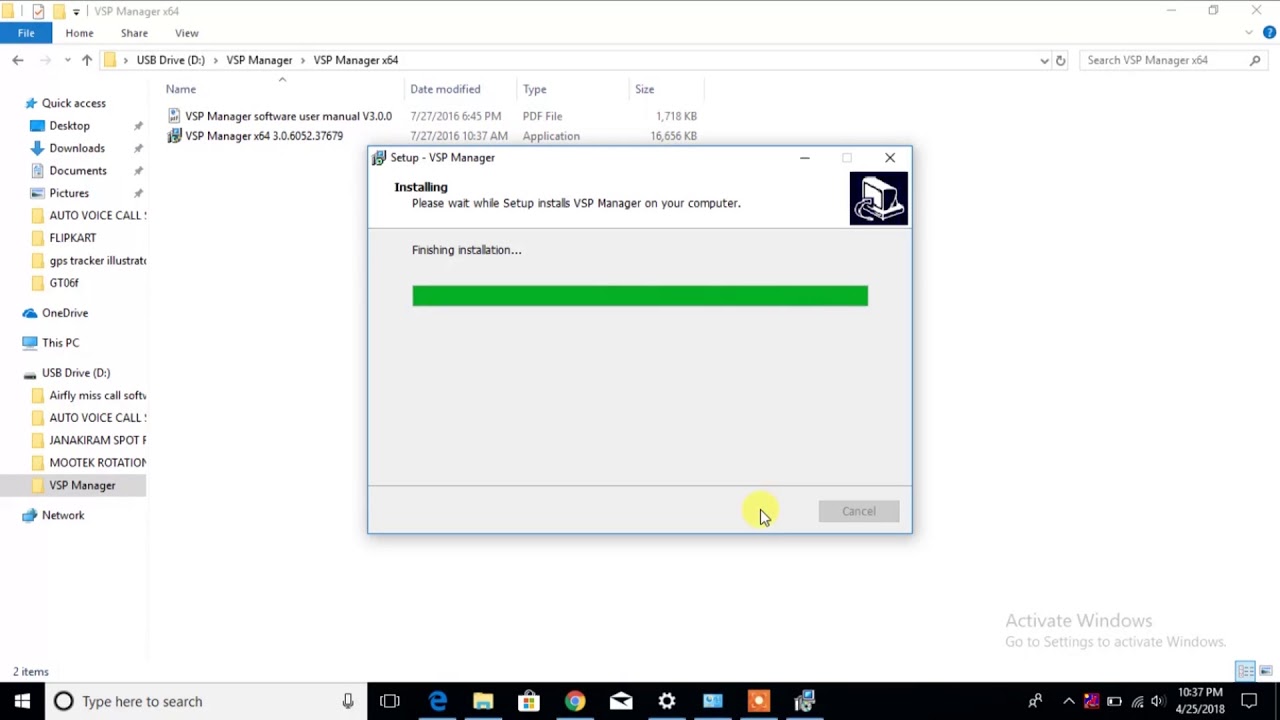
Task: Open the Action Center notifications
Action: pyautogui.click(x=1249, y=701)
